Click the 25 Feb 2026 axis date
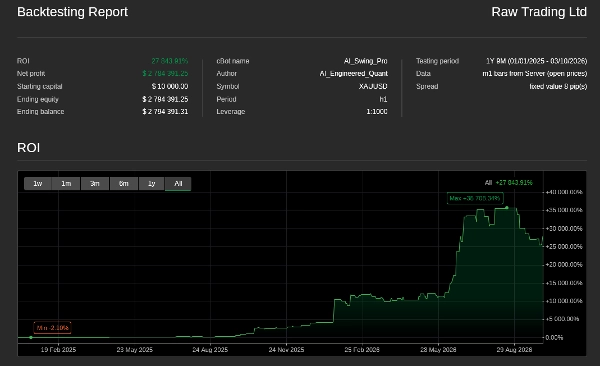Image resolution: width=600 pixels, height=366 pixels. 362,350
